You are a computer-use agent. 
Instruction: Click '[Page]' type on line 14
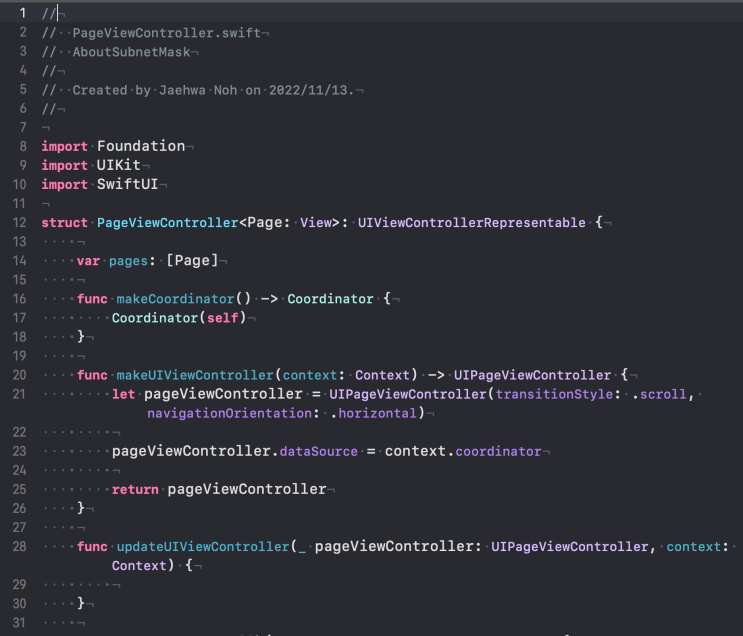192,260
